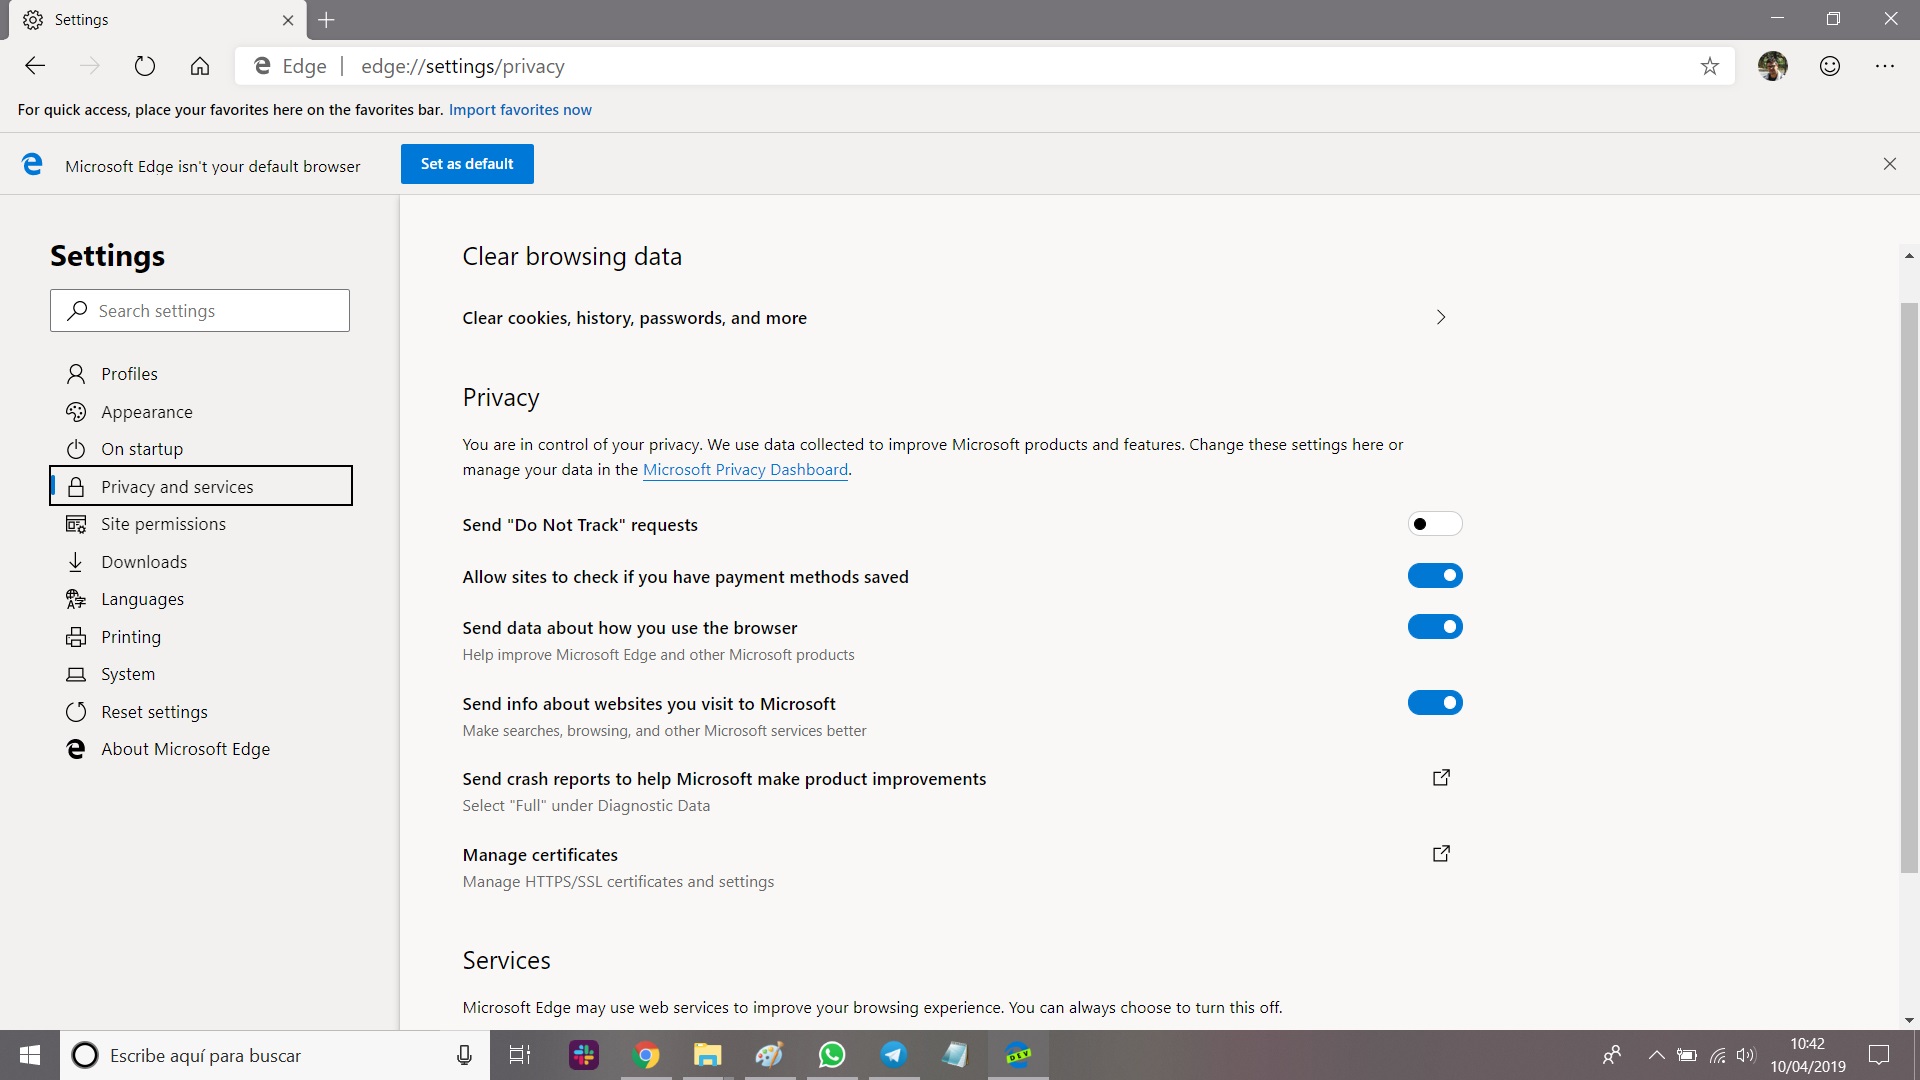The height and width of the screenshot is (1080, 1920).
Task: Click the scrollbar up arrow
Action: click(x=1909, y=256)
